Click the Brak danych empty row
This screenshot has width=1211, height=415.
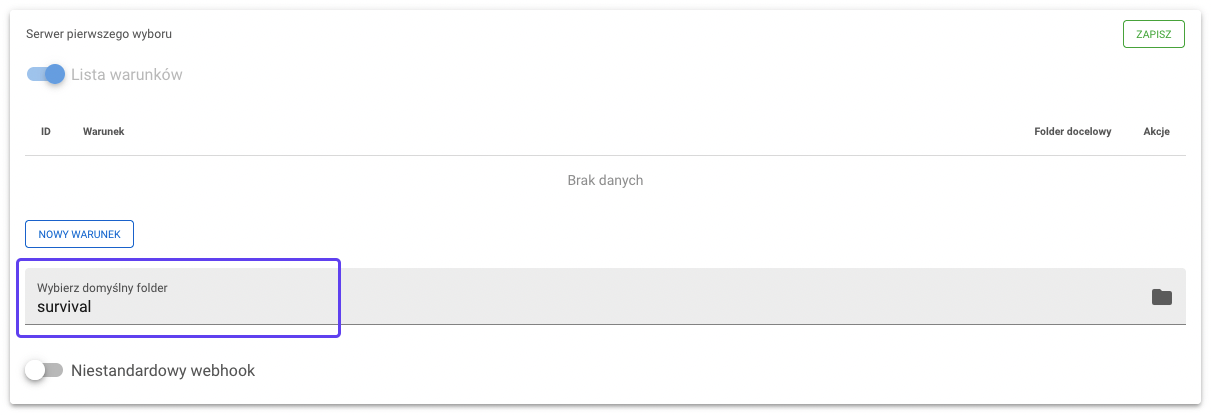coord(605,181)
